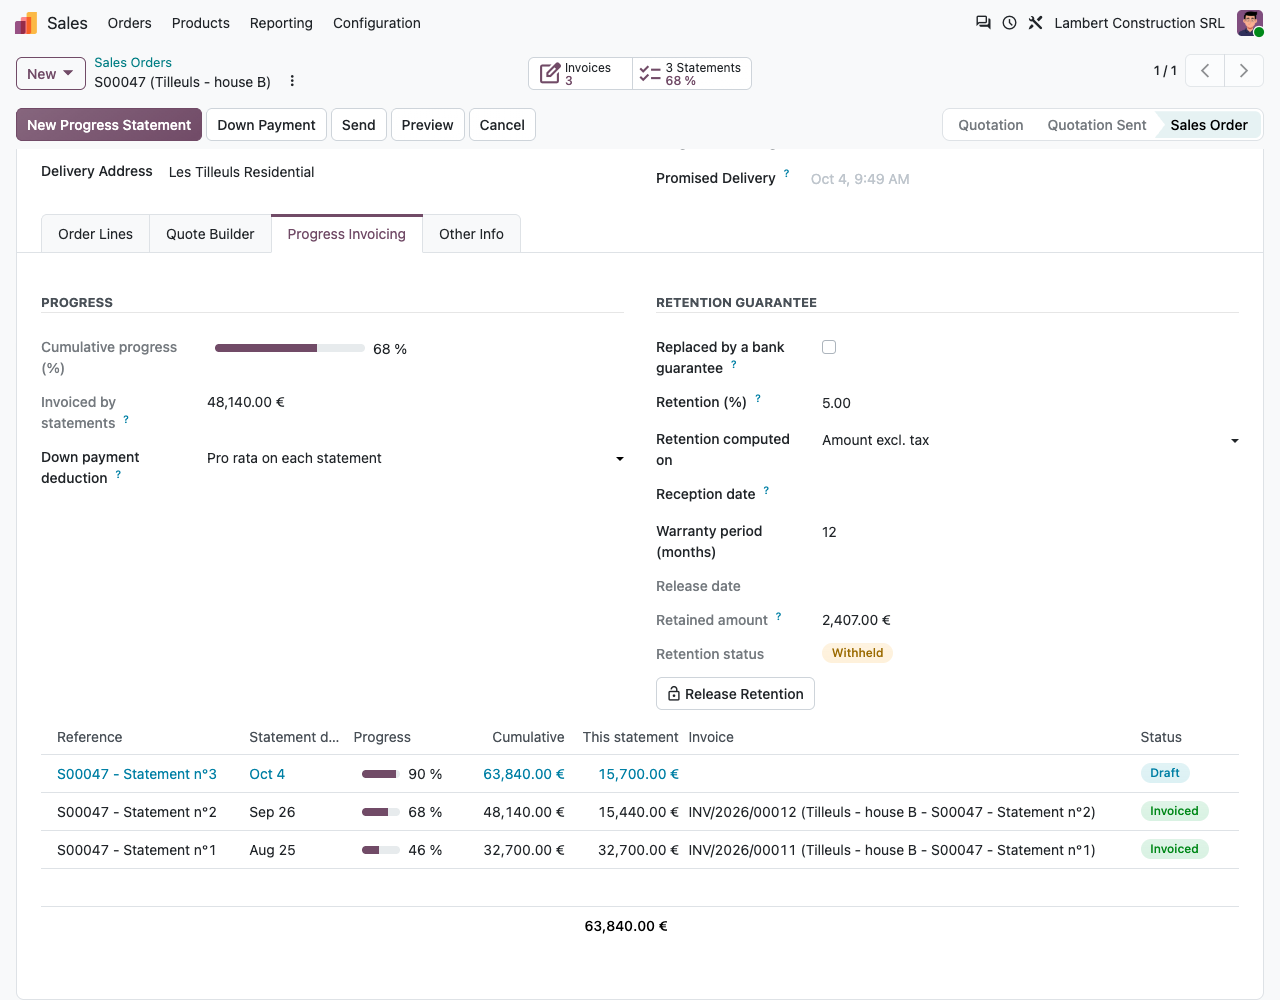Open the Lambert Construction SRL company switcher

[x=1139, y=23]
